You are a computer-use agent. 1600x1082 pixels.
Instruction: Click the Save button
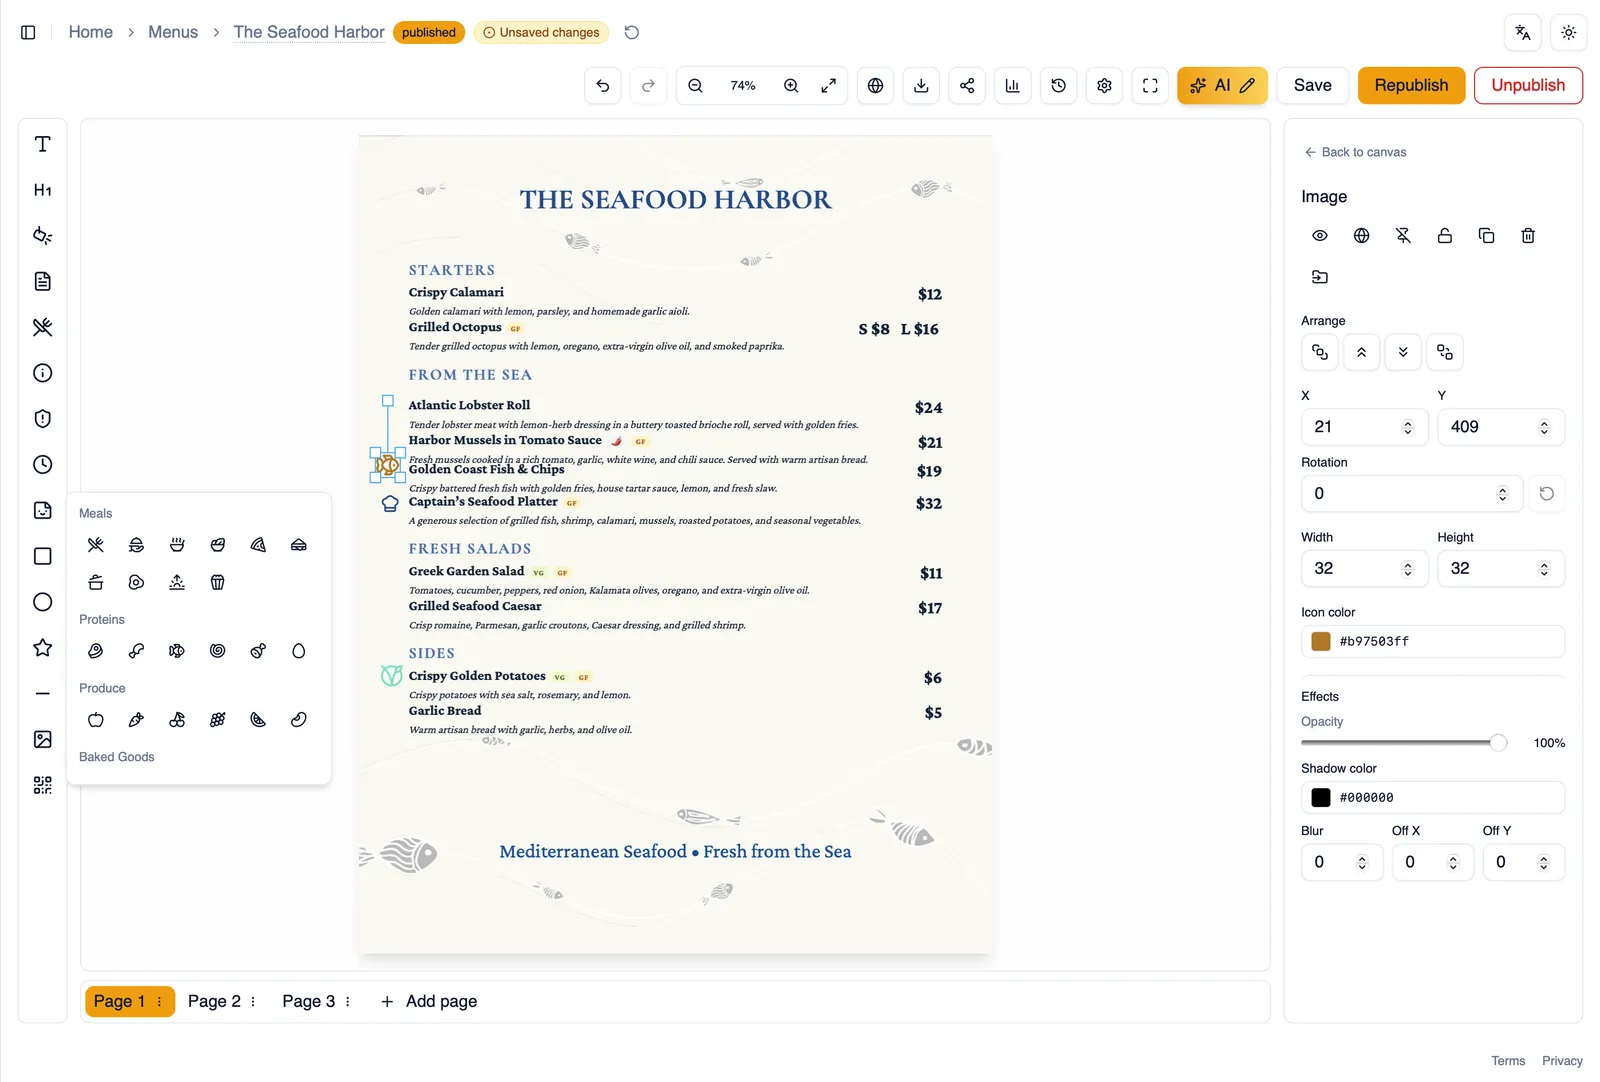[1312, 86]
